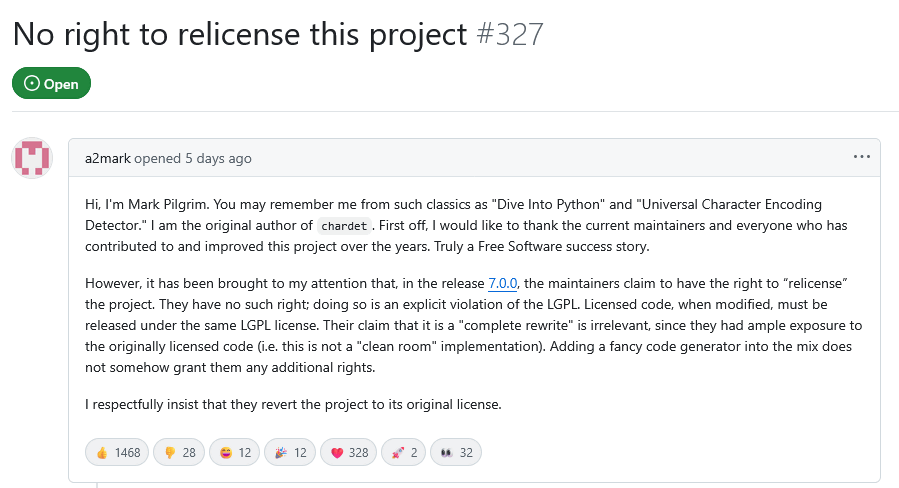899x488 pixels.
Task: Open the three-dot comment options menu
Action: click(861, 157)
